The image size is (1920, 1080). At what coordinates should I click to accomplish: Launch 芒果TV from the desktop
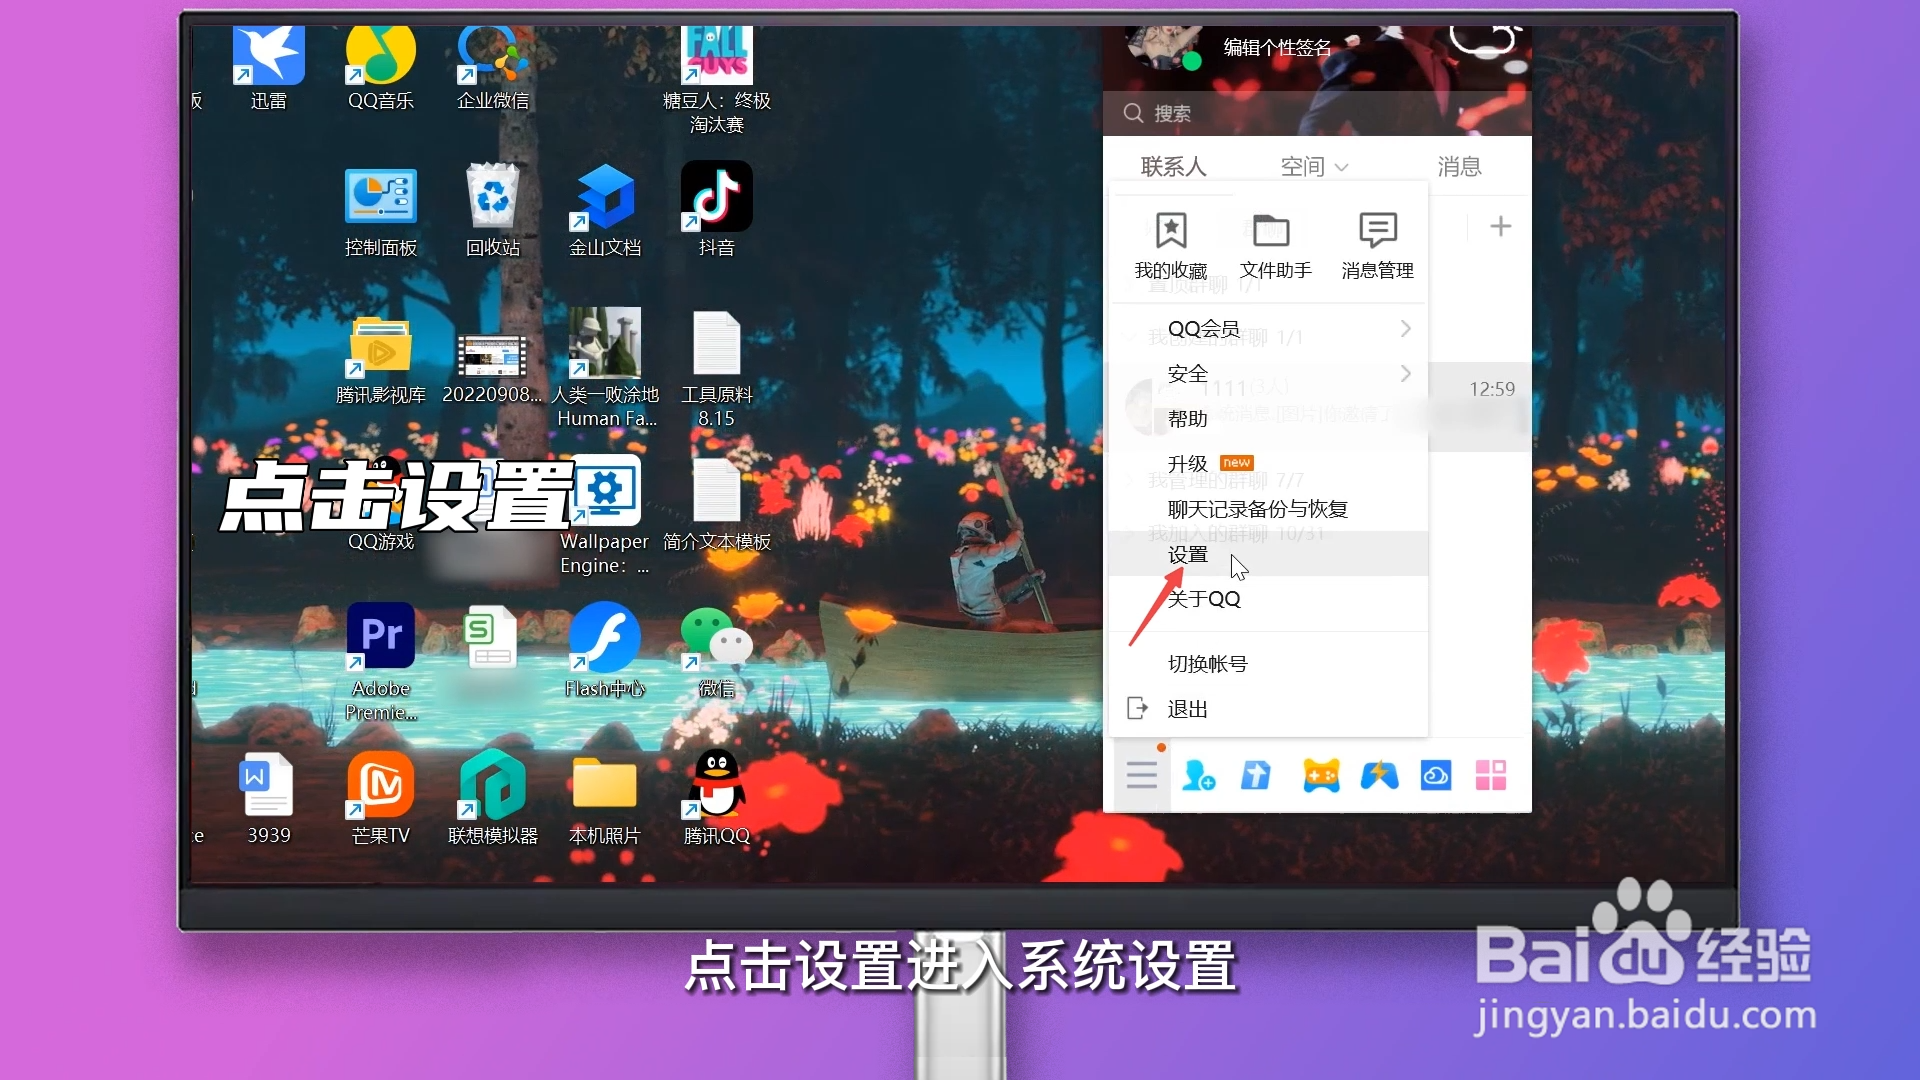coord(381,798)
